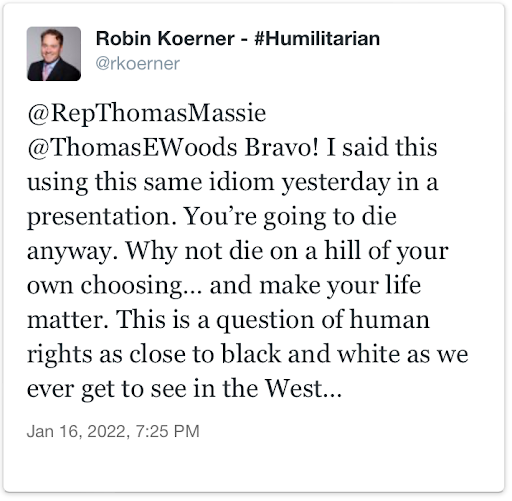
Task: Visit the @rkoerner handle
Action: coord(138,63)
